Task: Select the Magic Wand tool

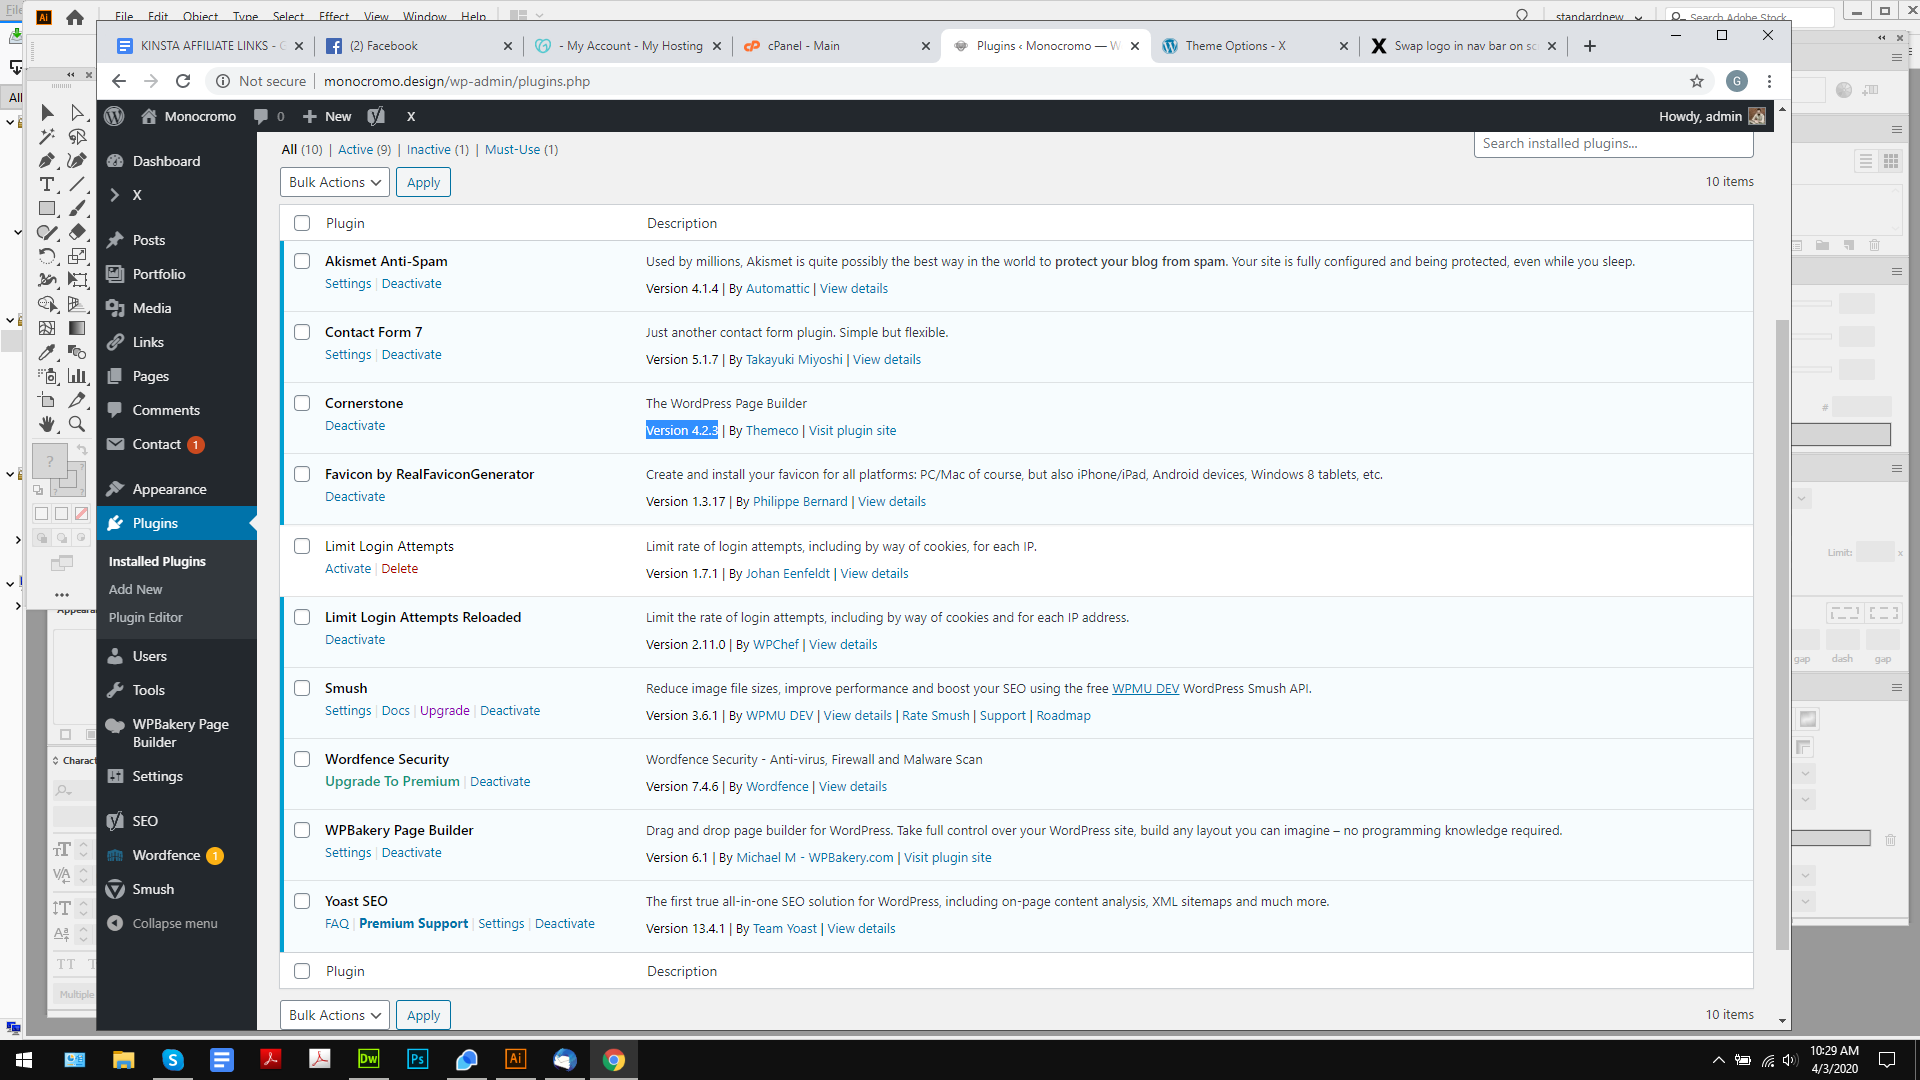Action: 47,137
